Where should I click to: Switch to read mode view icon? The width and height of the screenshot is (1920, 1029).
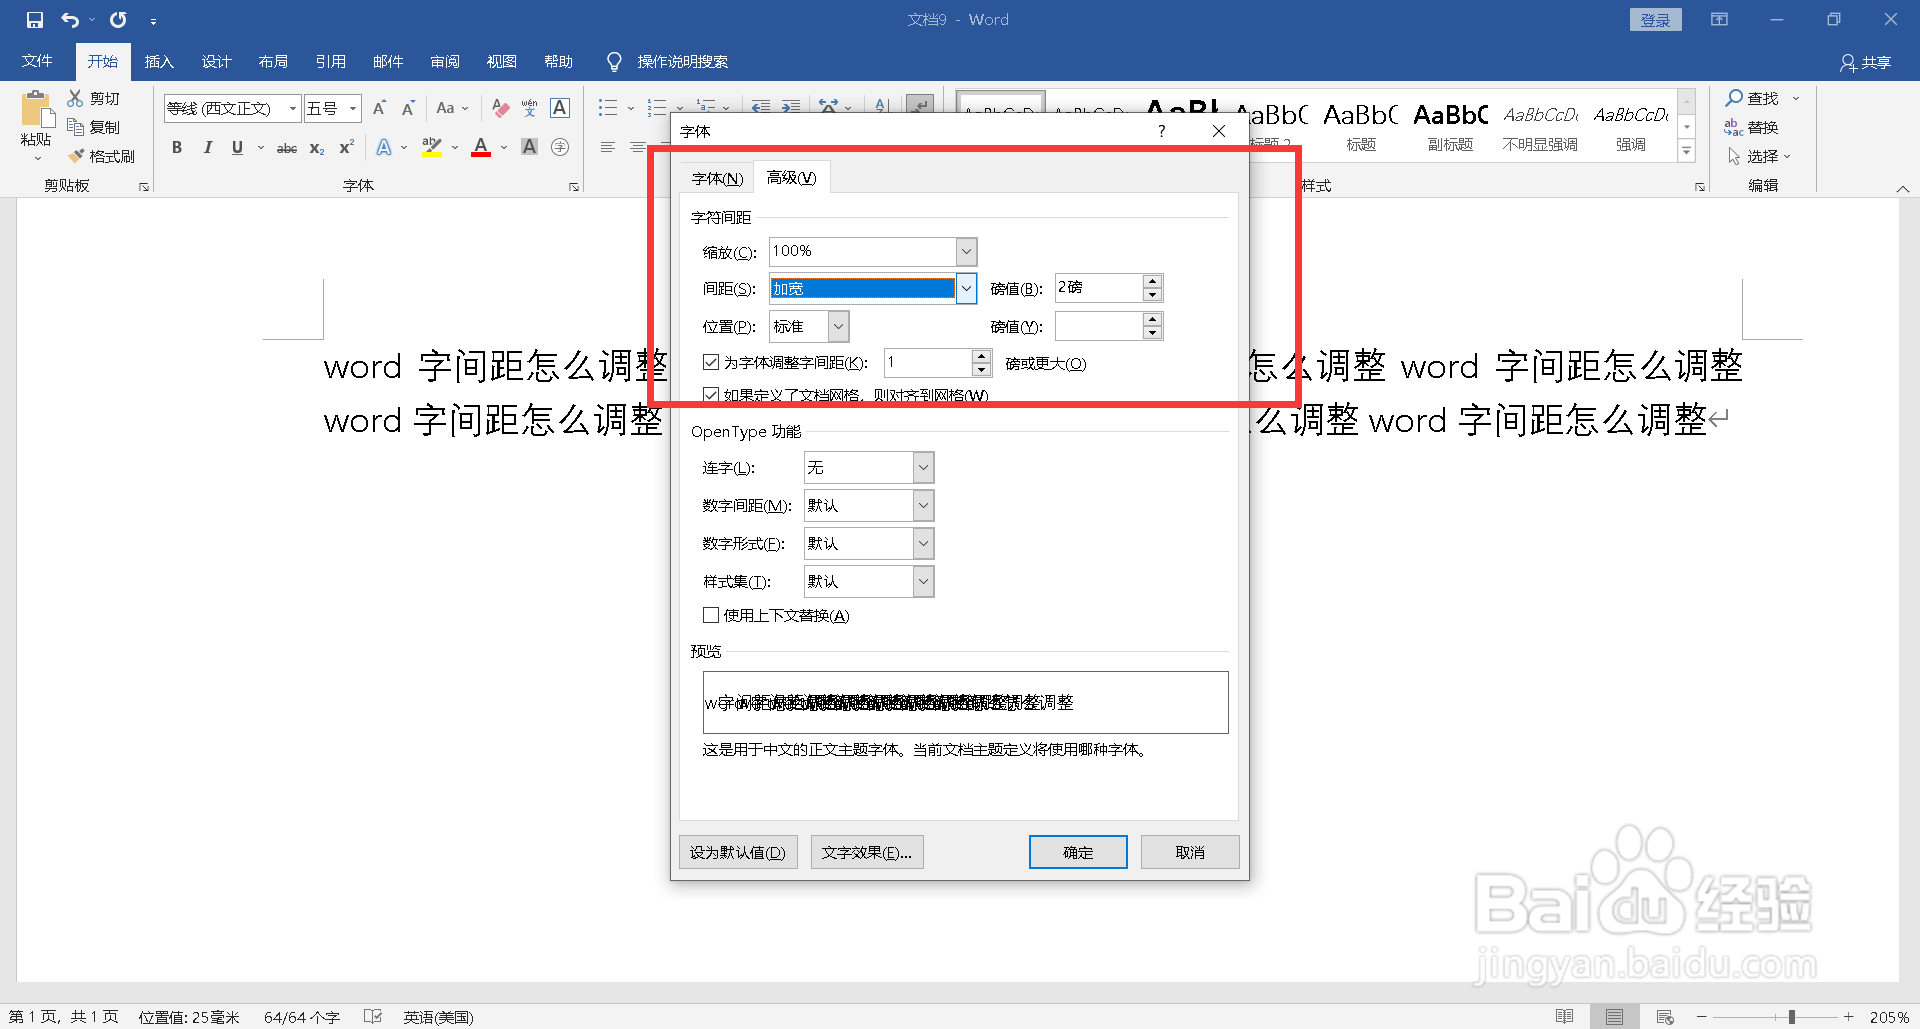tap(1565, 1017)
